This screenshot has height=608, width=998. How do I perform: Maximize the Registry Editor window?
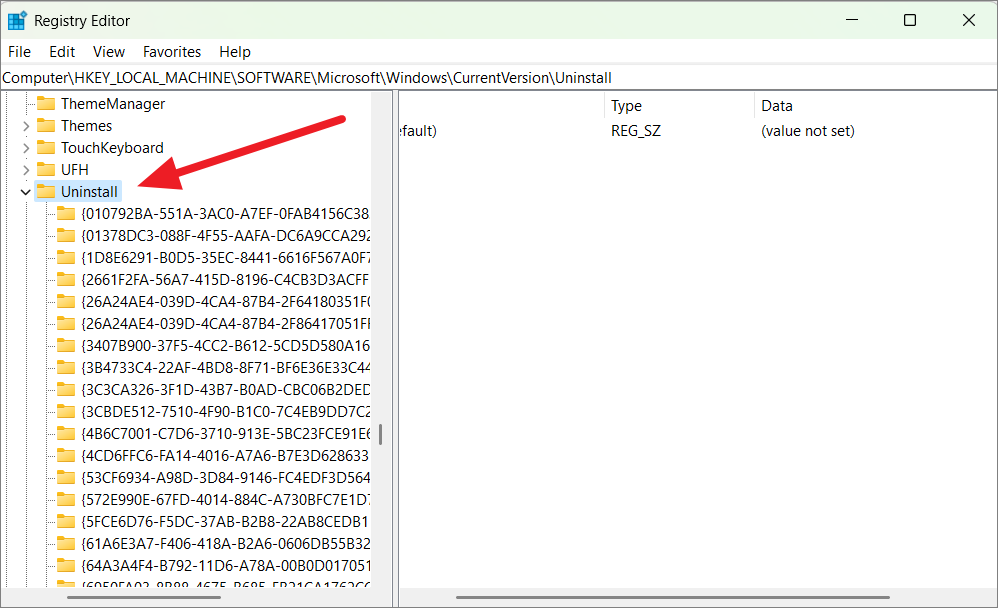point(910,20)
